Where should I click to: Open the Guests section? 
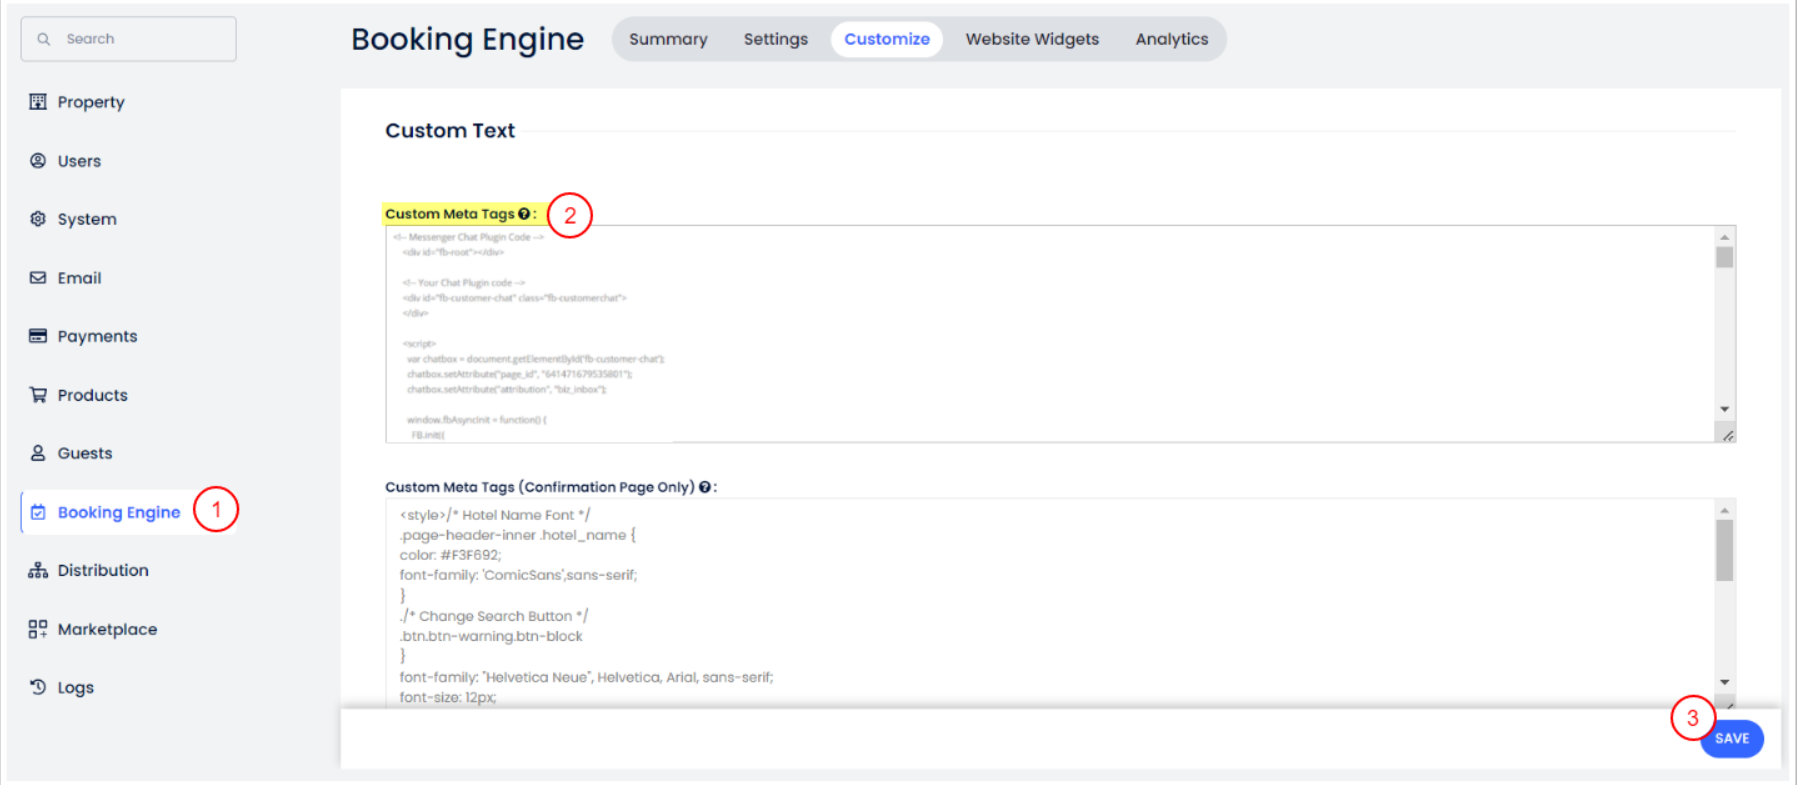[x=85, y=453]
